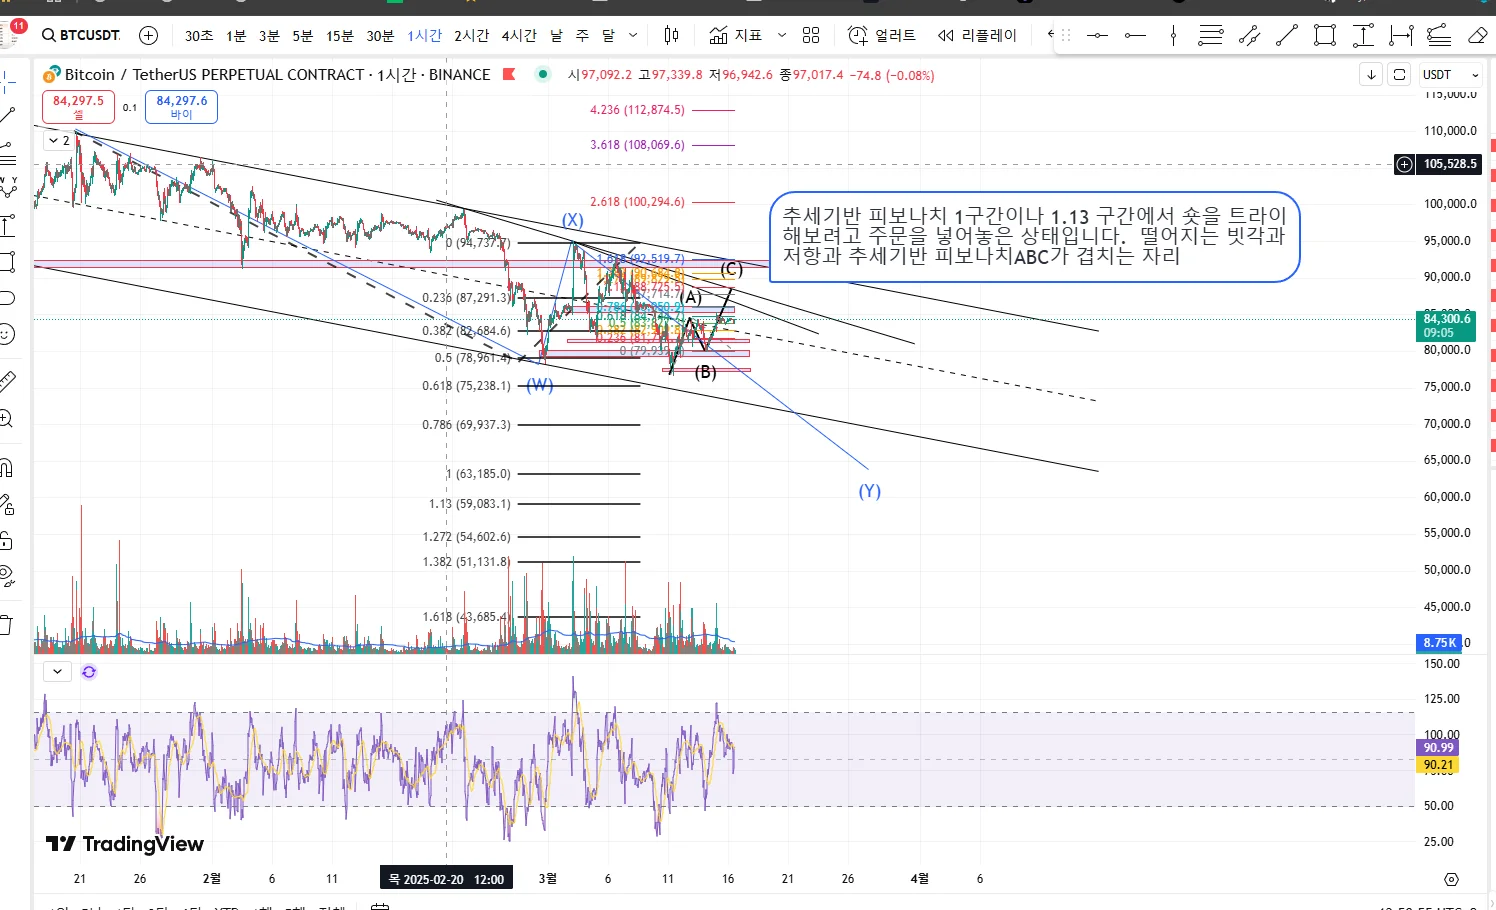1496x910 pixels.
Task: Toggle stay in drawing mode
Action: pos(8,504)
